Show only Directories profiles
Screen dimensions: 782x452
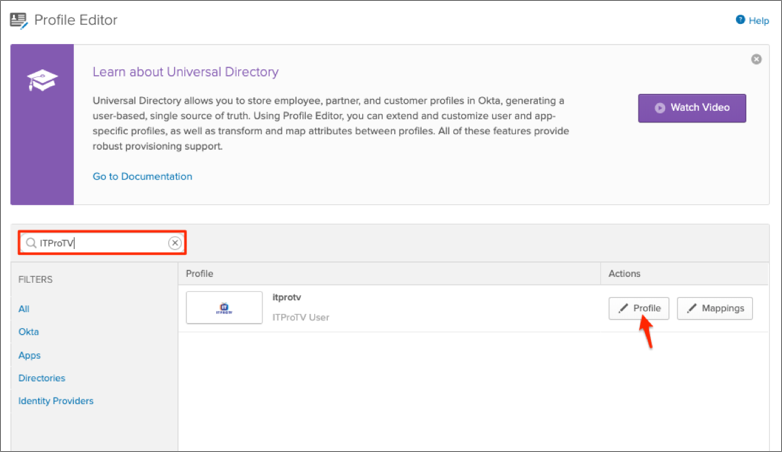[41, 378]
